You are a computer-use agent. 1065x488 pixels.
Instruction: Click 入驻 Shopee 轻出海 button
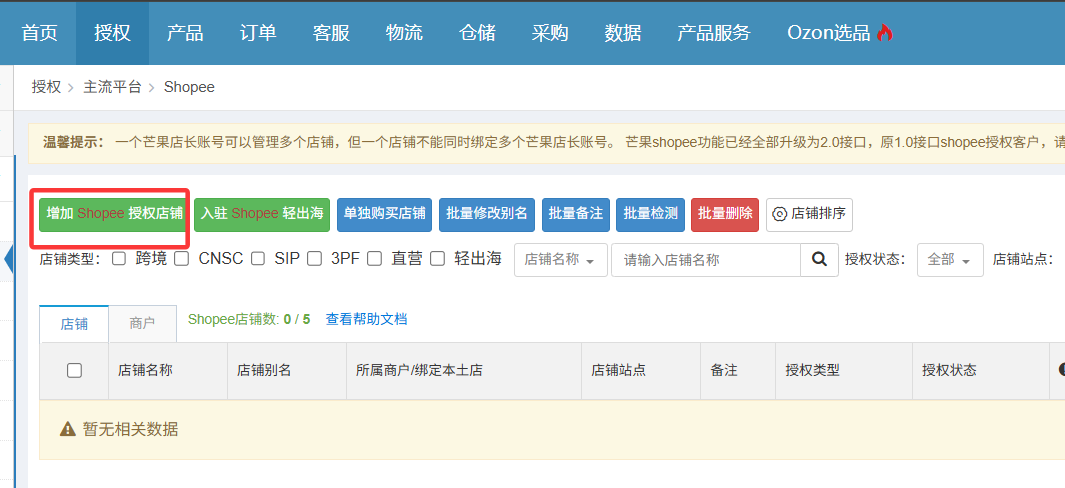click(261, 214)
